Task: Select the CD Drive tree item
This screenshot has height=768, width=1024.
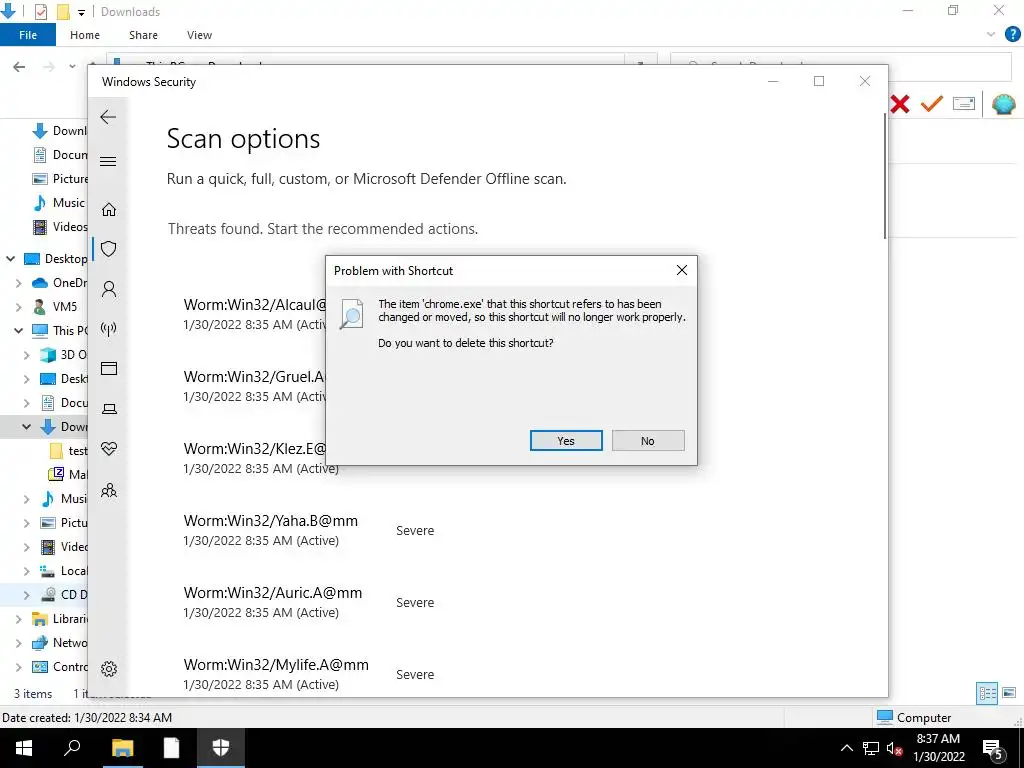Action: point(63,594)
